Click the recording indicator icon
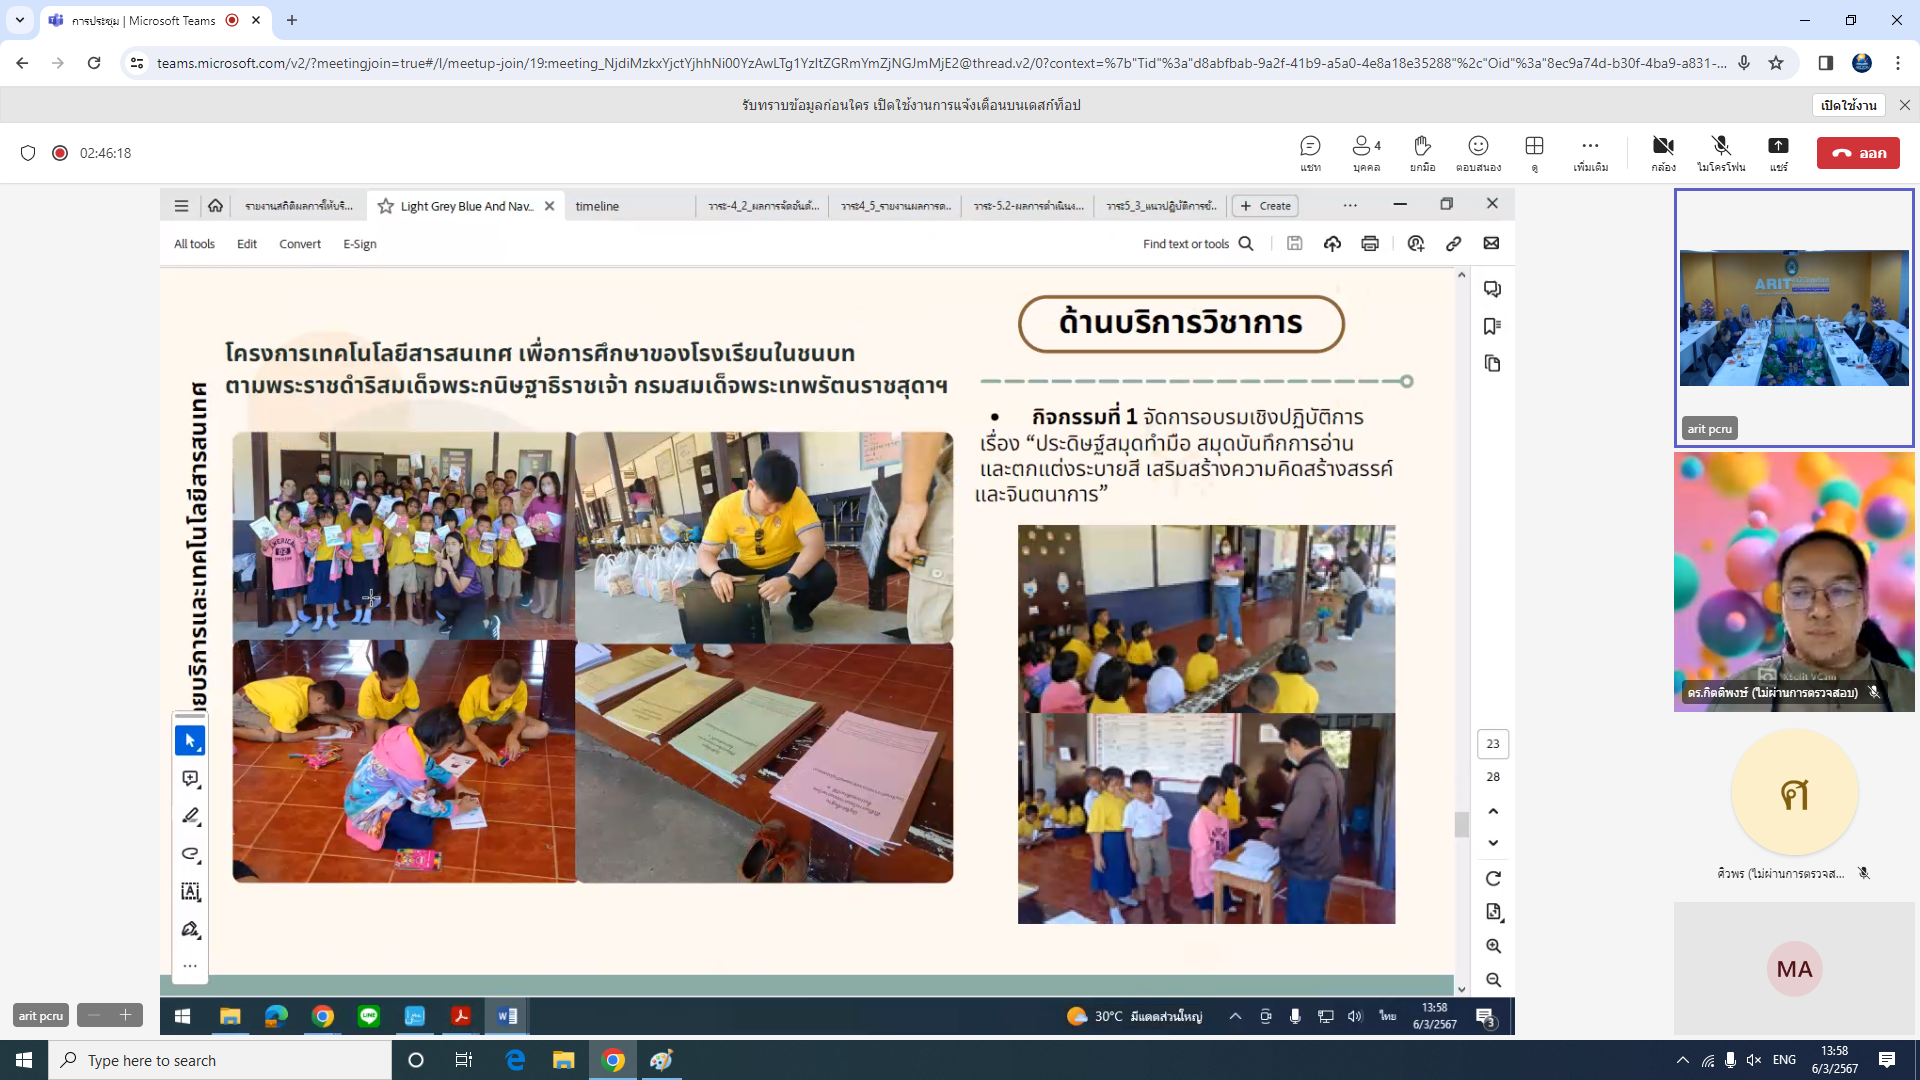 60,153
